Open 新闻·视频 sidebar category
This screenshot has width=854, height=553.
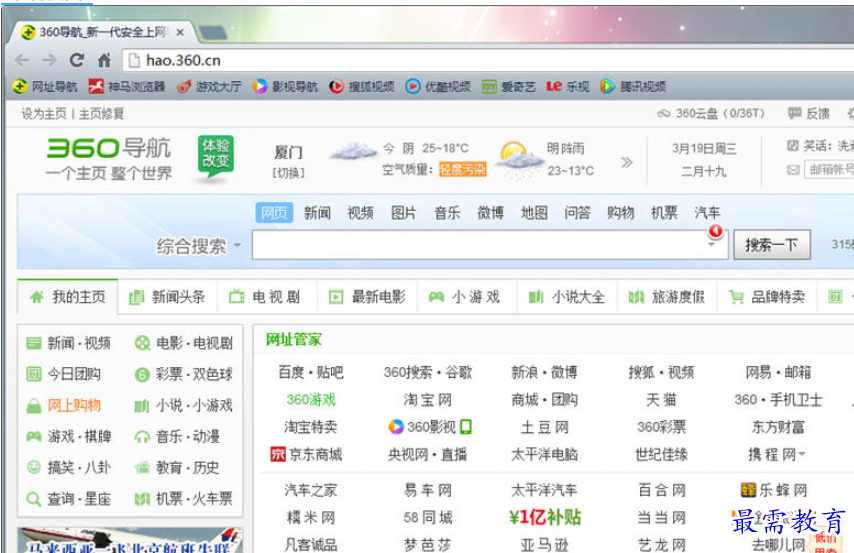coord(69,343)
